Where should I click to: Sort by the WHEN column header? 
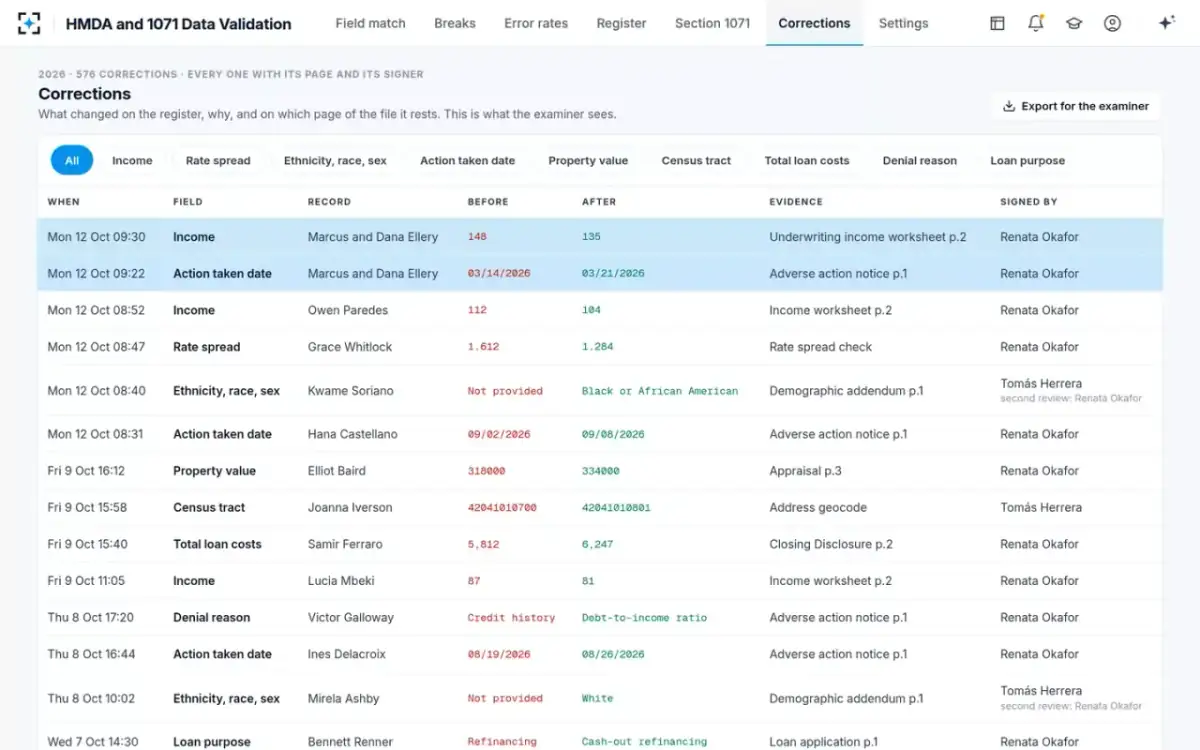pyautogui.click(x=63, y=202)
